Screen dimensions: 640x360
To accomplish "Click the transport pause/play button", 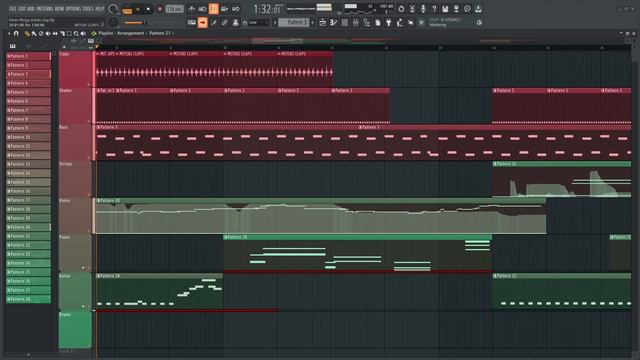I will pos(138,9).
